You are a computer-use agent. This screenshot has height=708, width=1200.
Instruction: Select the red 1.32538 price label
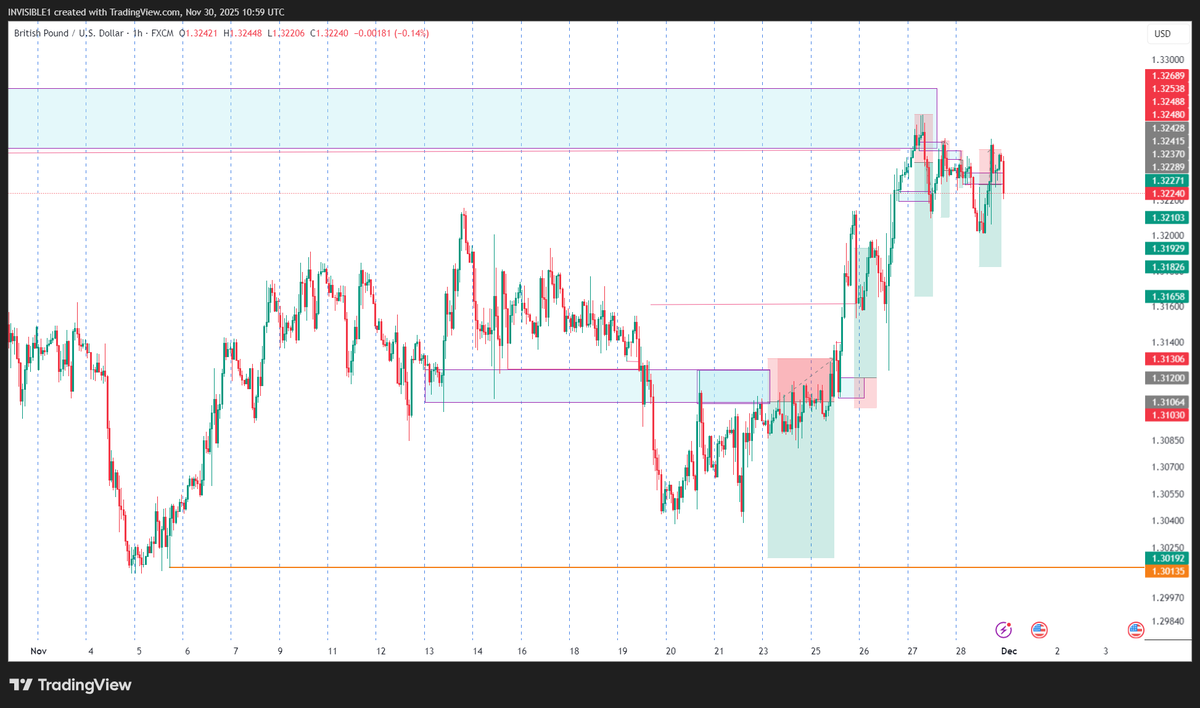click(1168, 89)
